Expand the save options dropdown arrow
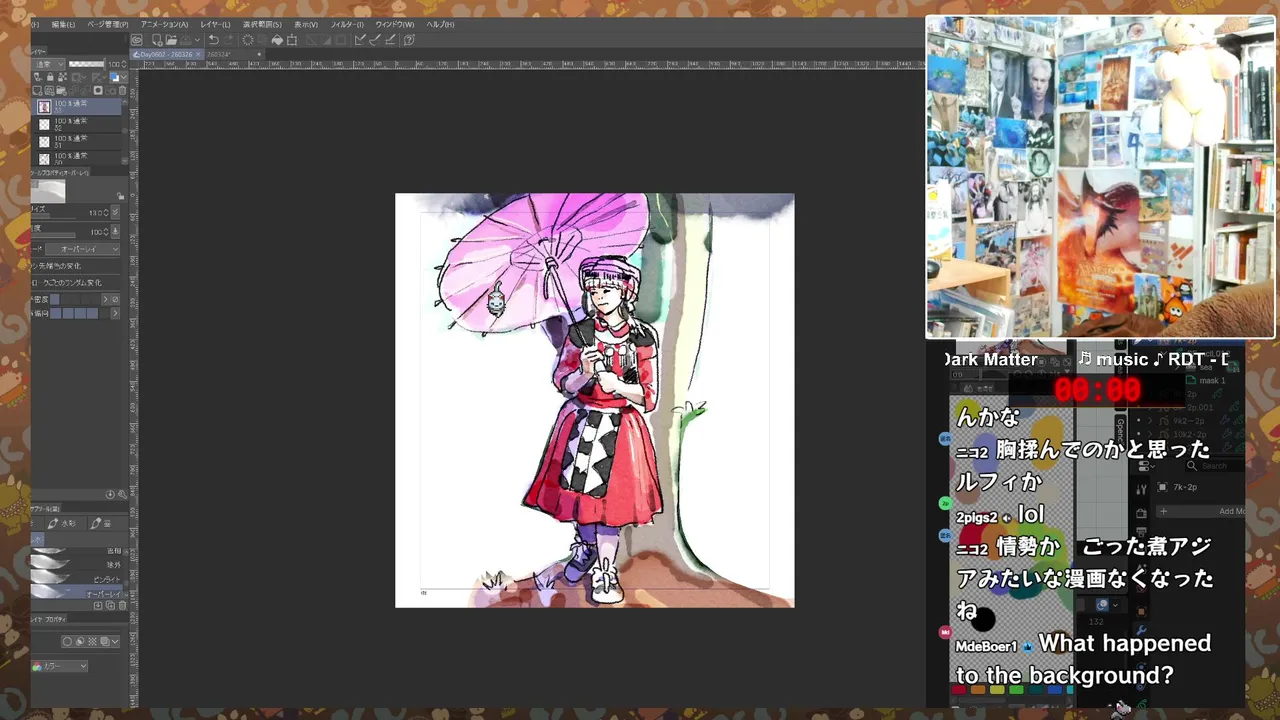Image resolution: width=1280 pixels, height=720 pixels. point(197,40)
